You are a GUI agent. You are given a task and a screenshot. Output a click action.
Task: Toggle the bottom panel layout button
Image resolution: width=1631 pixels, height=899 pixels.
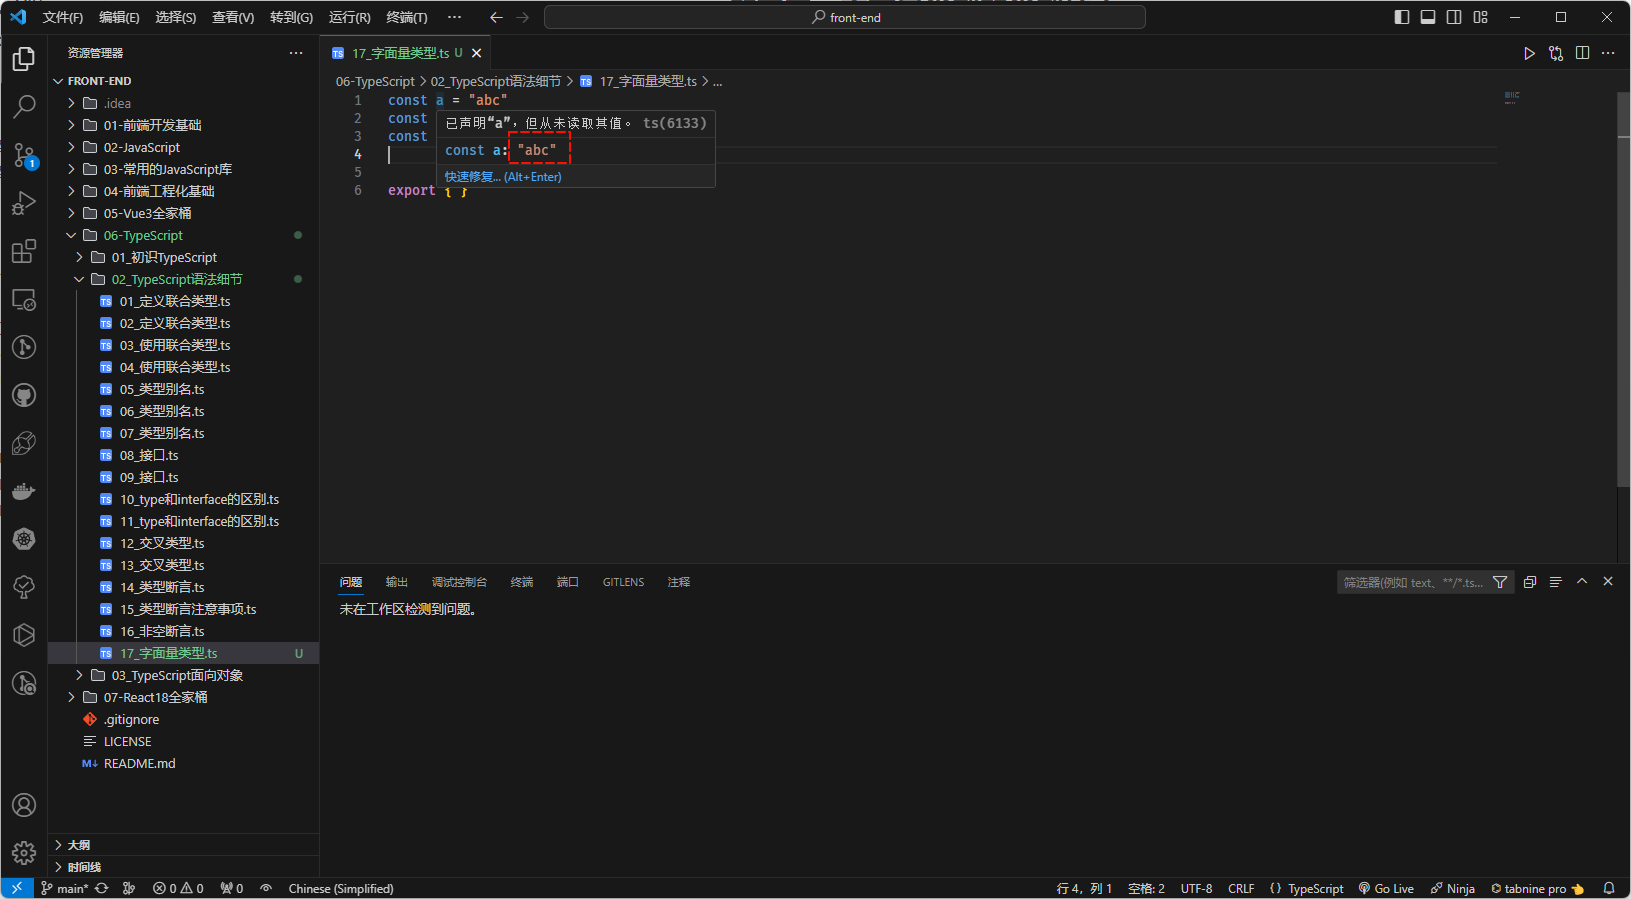[x=1428, y=17]
